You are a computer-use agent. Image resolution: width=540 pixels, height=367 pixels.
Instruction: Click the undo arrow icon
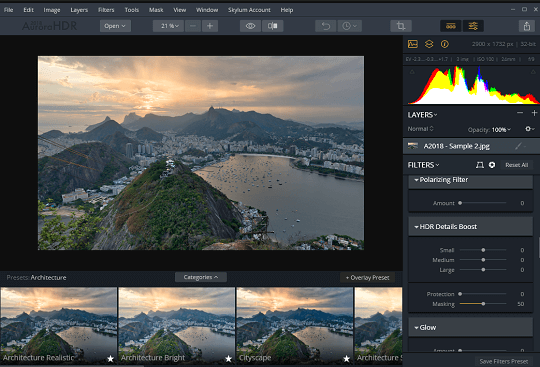(x=326, y=26)
